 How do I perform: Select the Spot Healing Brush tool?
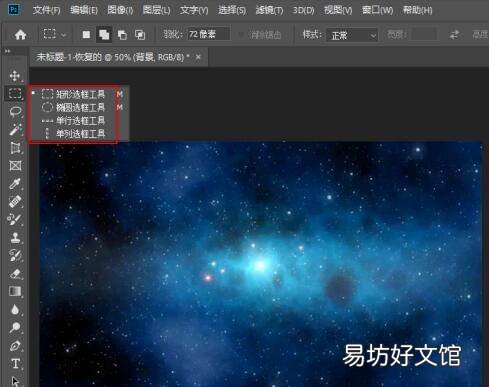[15, 202]
